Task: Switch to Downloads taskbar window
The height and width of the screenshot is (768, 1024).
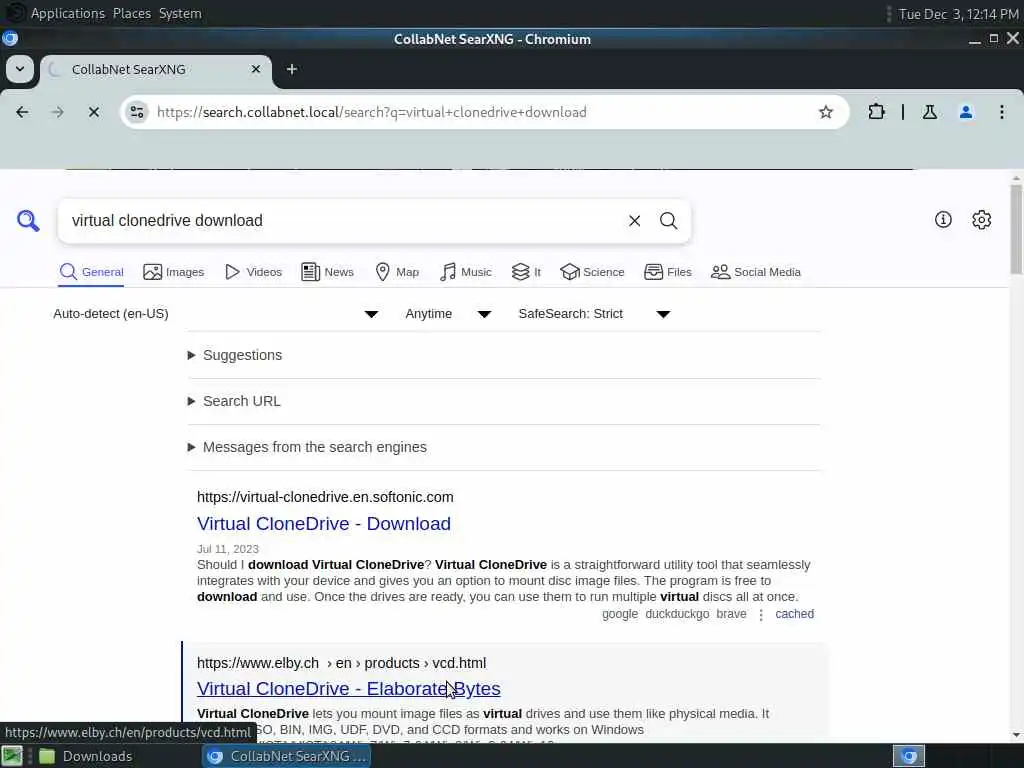Action: click(86, 756)
